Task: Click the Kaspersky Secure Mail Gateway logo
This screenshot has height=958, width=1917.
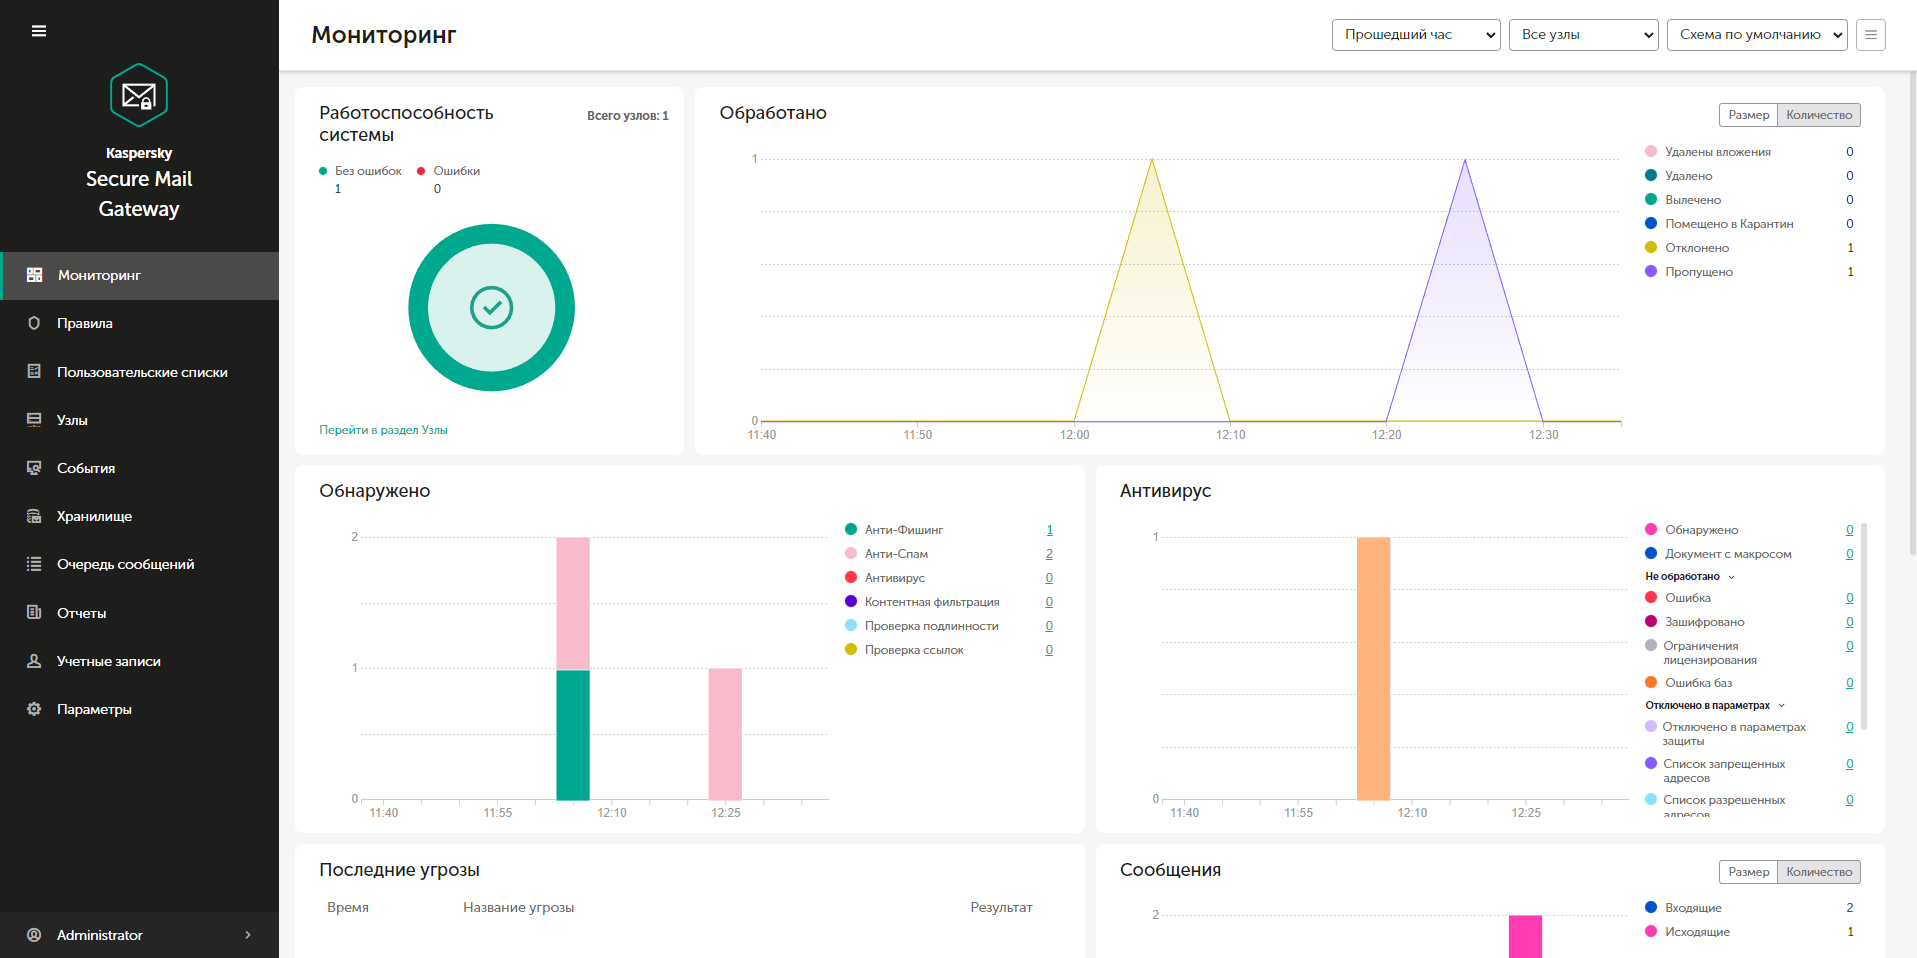Action: click(139, 95)
